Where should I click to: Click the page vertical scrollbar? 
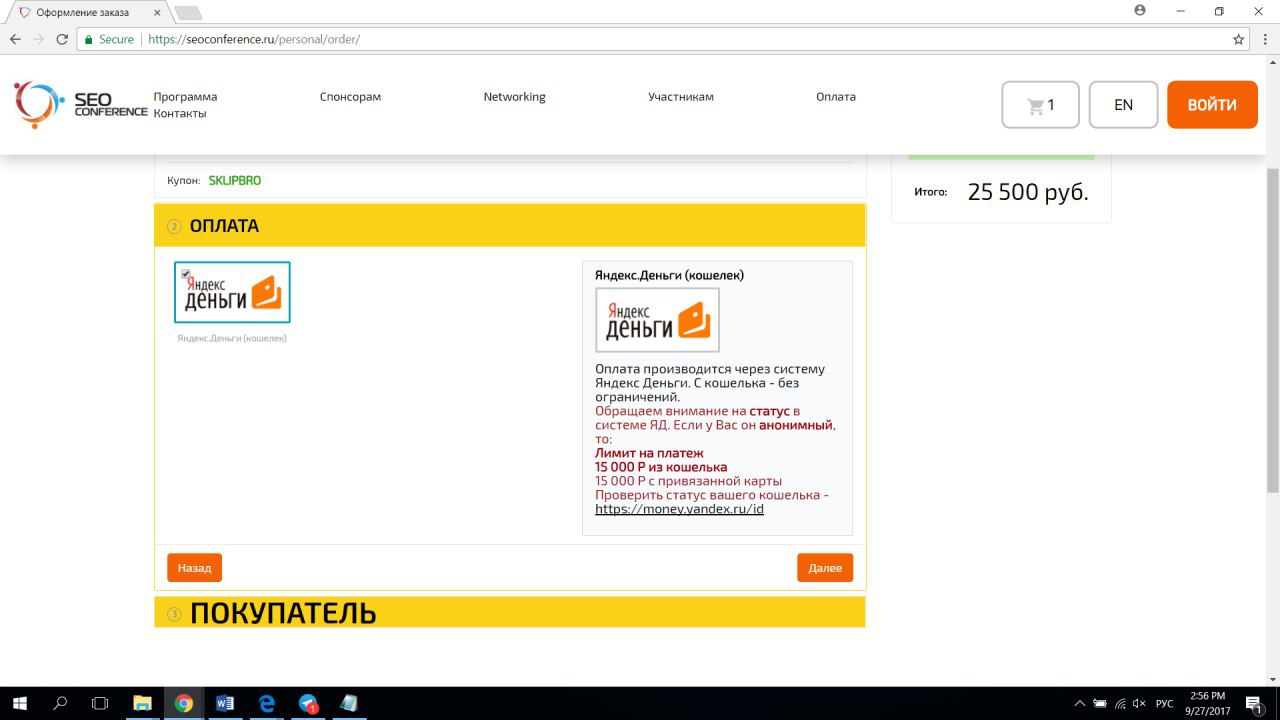tap(1272, 330)
